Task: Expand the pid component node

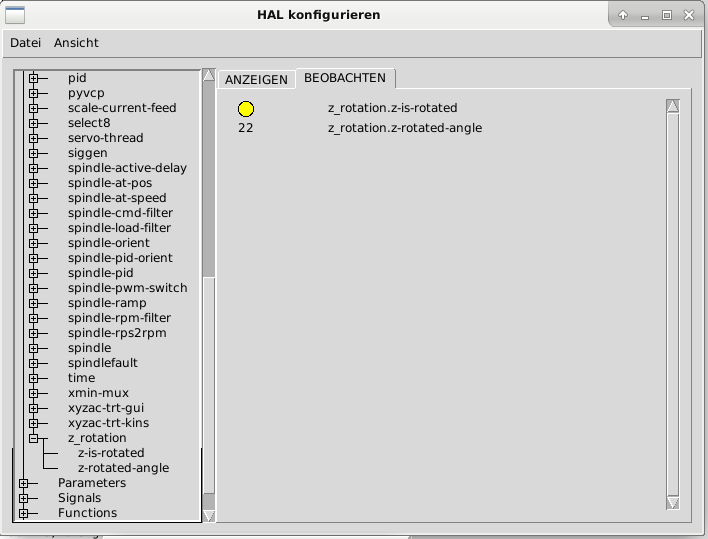Action: [x=33, y=78]
